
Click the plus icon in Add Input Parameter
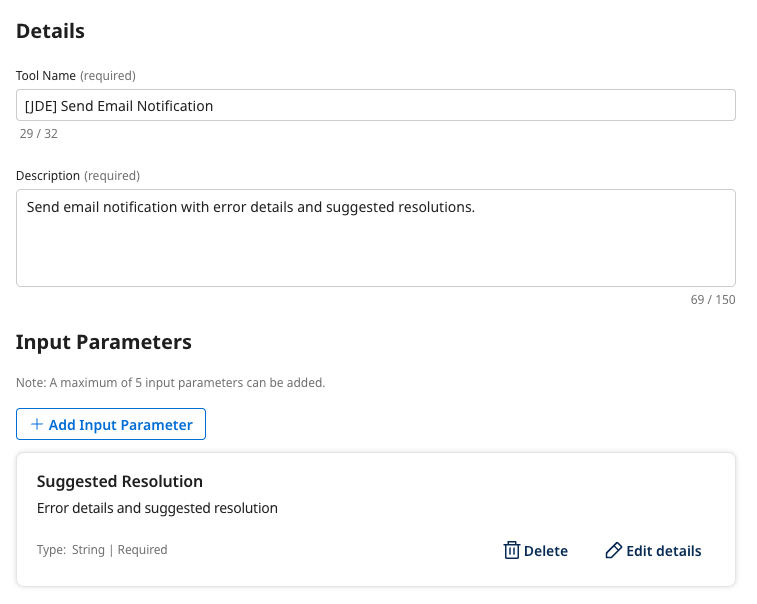pos(37,424)
